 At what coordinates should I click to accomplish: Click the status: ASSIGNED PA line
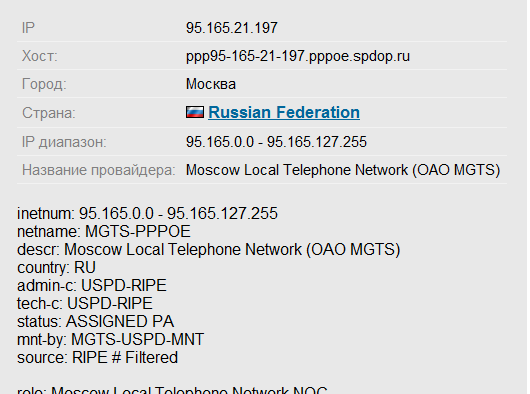click(x=95, y=321)
